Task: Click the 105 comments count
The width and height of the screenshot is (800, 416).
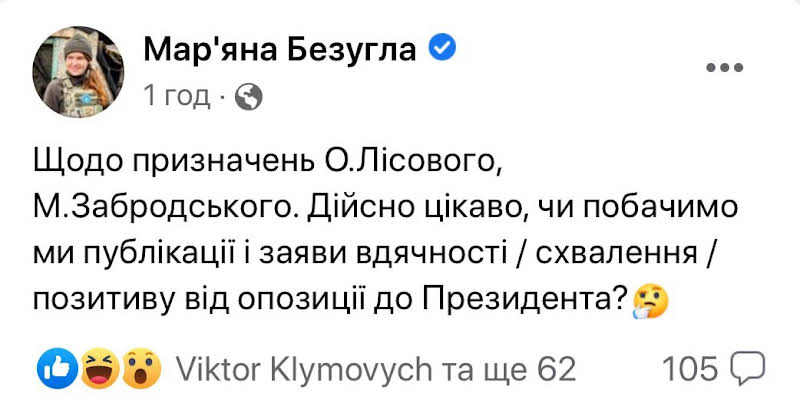Action: (690, 370)
